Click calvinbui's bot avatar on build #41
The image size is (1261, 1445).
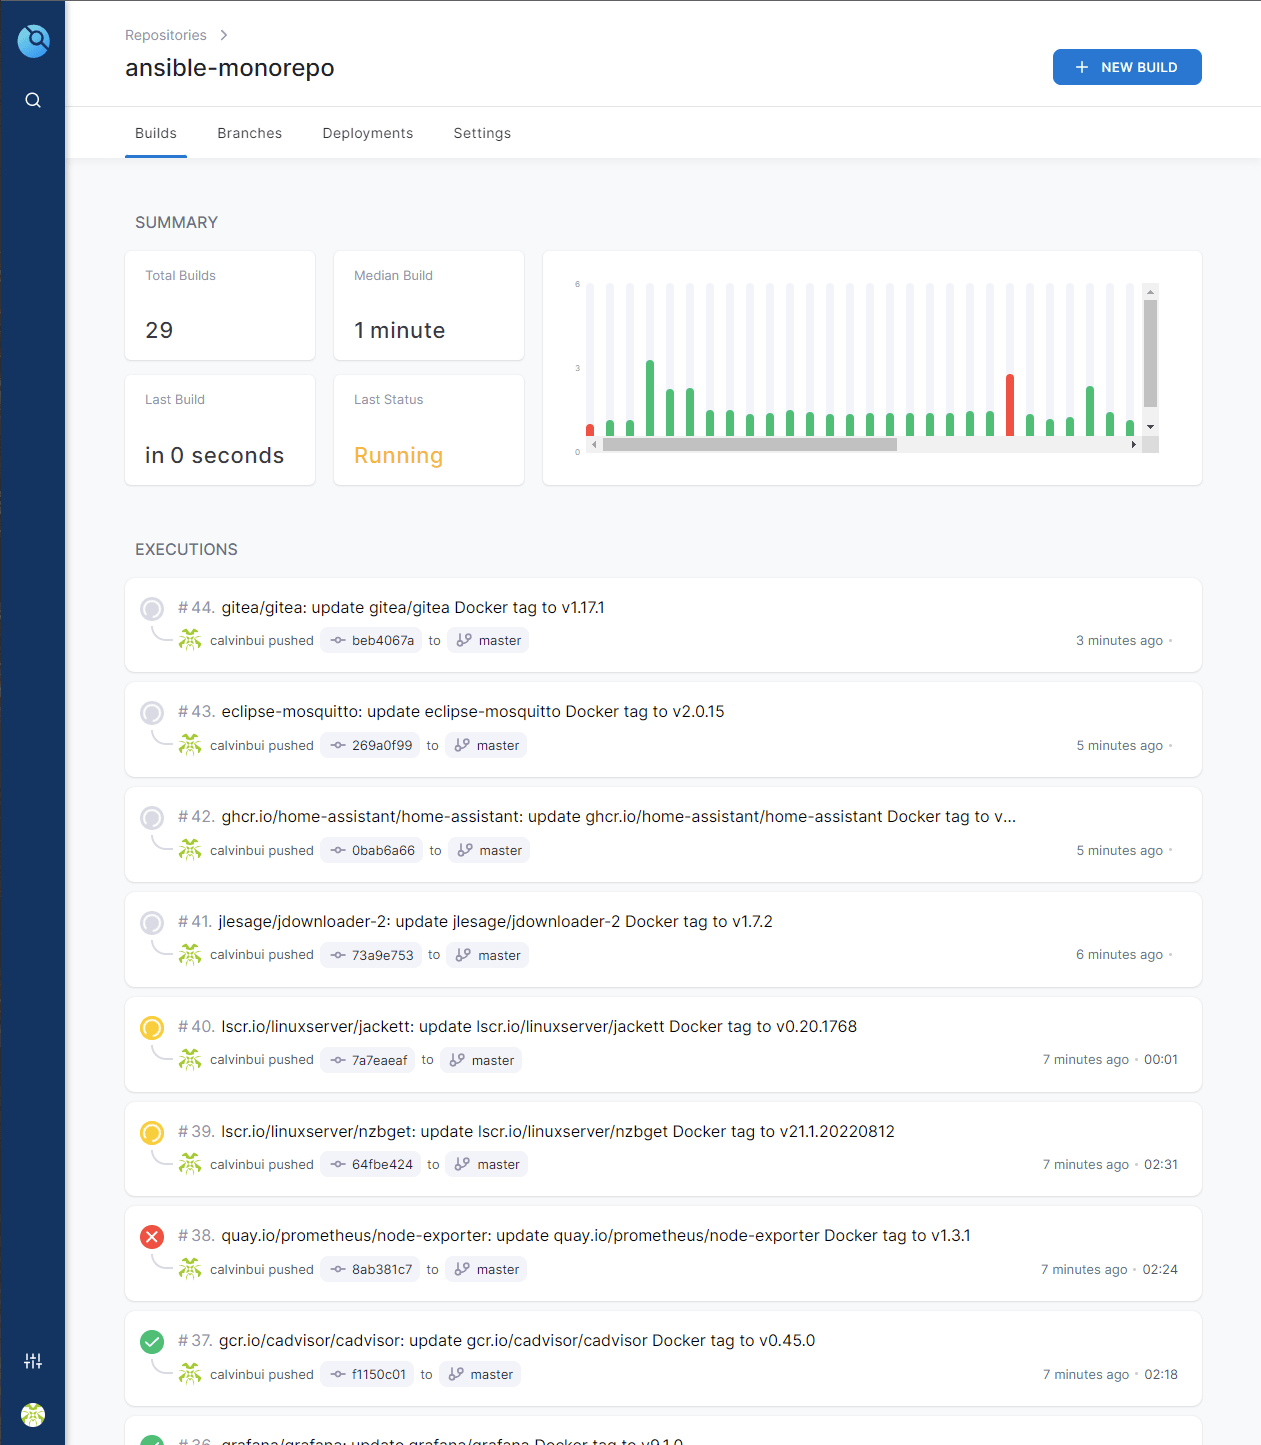(x=190, y=954)
